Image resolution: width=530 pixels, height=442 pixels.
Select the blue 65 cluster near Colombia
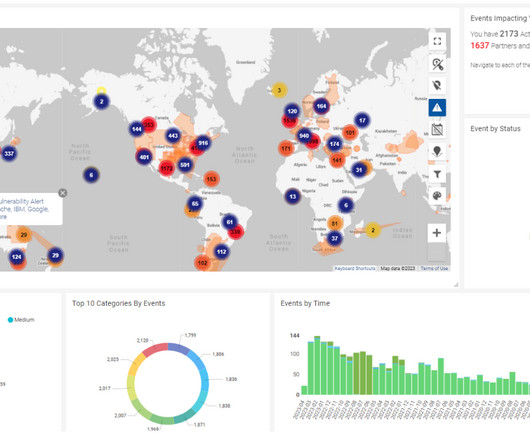click(195, 203)
